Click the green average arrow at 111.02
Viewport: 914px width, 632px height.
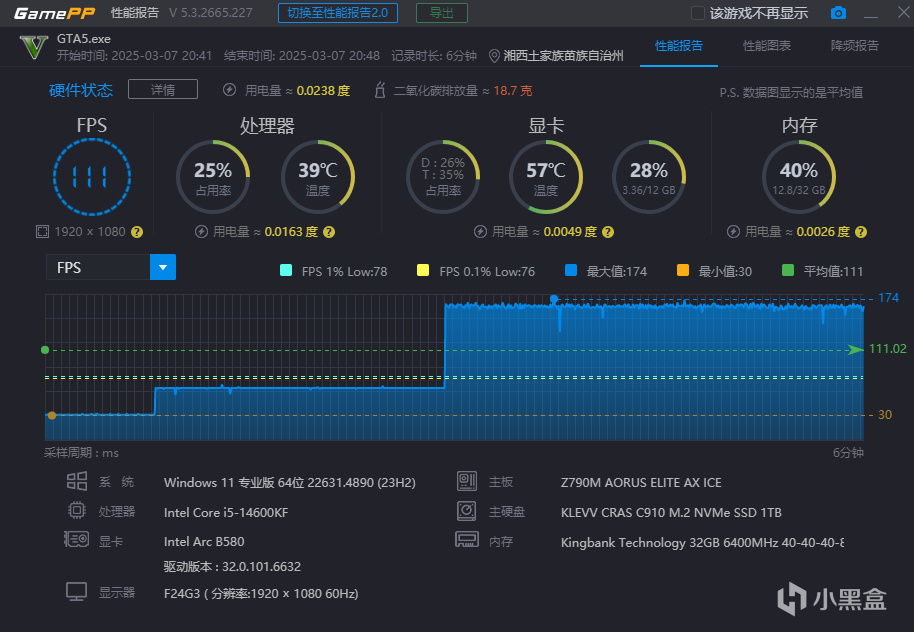(x=855, y=349)
